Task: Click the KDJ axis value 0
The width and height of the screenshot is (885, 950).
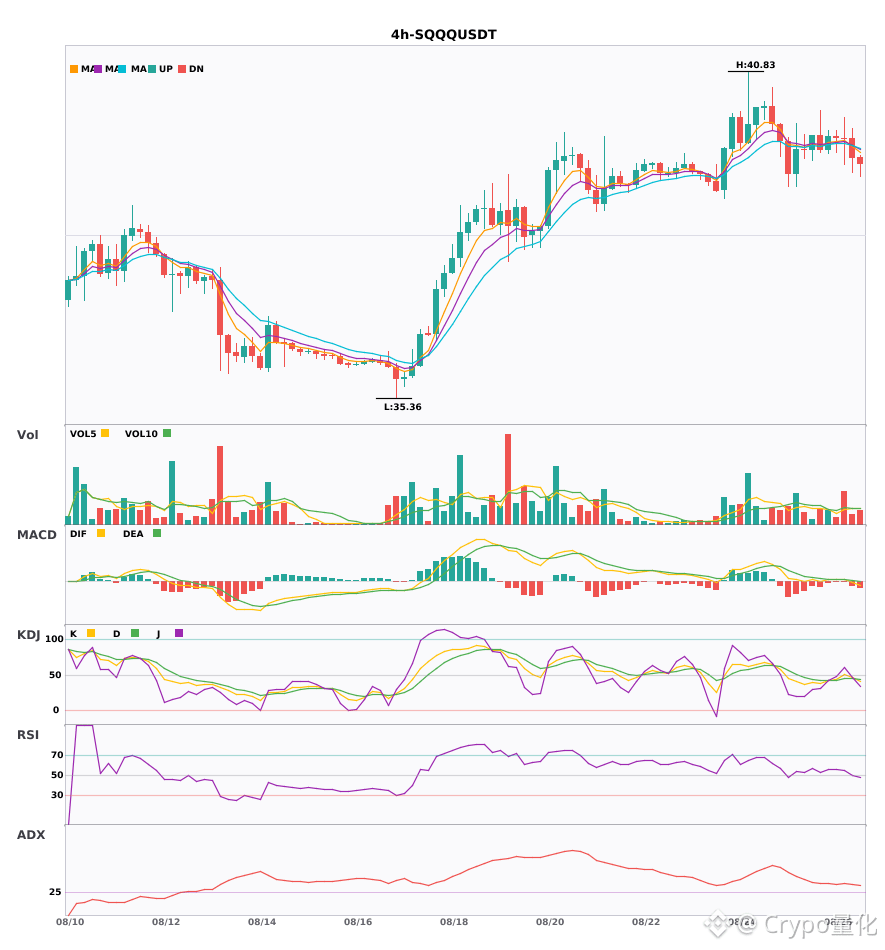Action: (x=56, y=709)
